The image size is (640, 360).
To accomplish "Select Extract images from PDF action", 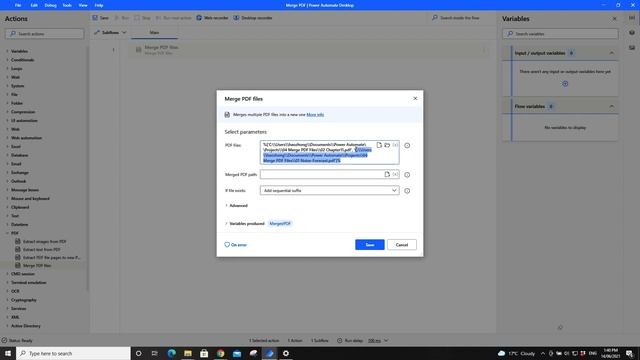I will tap(44, 242).
